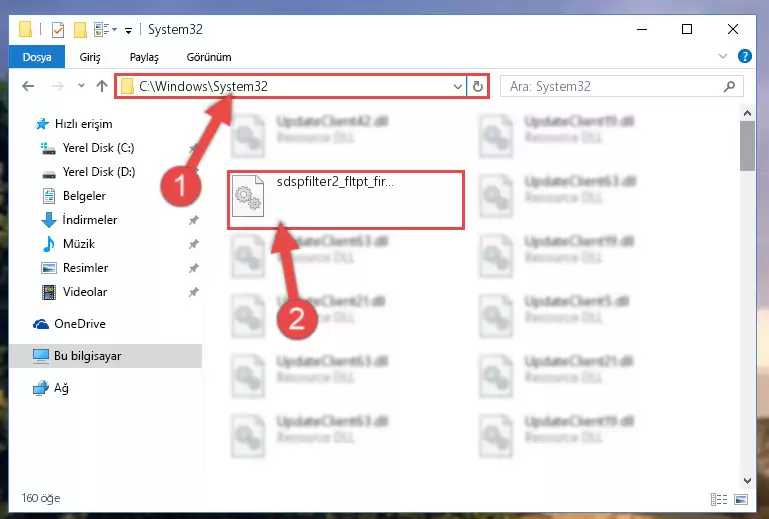Open Müzik folder in sidebar
Viewport: 769px width, 519px height.
78,244
